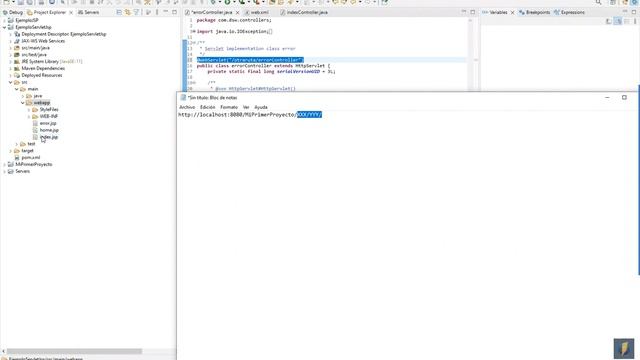This screenshot has height=360, width=640.
Task: Open the web.xml editor tab
Action: pyautogui.click(x=256, y=13)
